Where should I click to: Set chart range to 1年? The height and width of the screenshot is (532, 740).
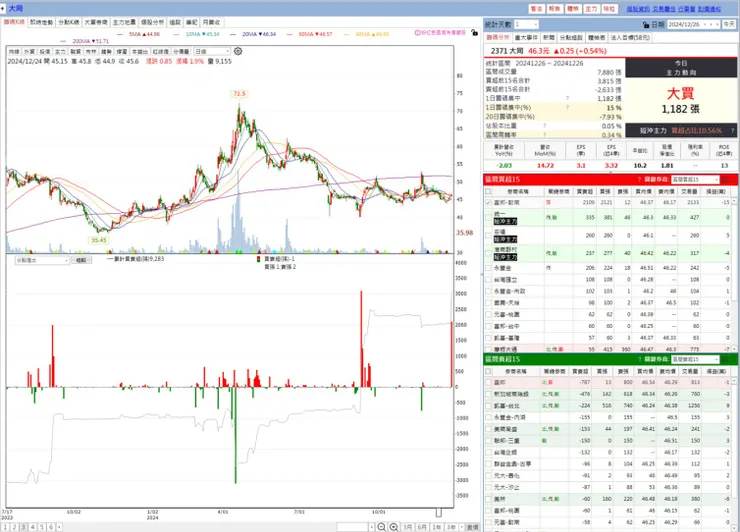point(437,527)
